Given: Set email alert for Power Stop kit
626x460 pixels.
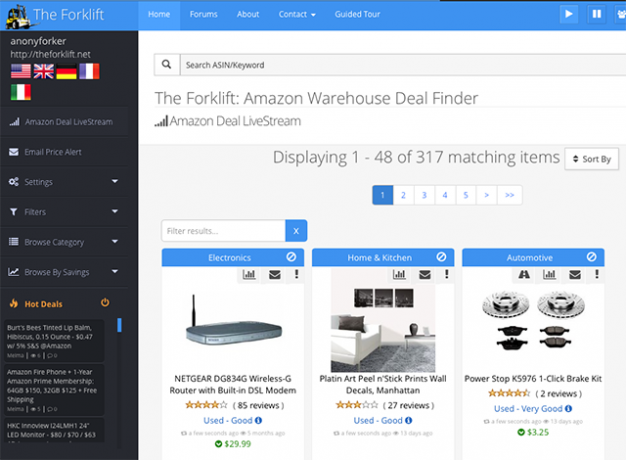Looking at the screenshot, I should point(575,275).
